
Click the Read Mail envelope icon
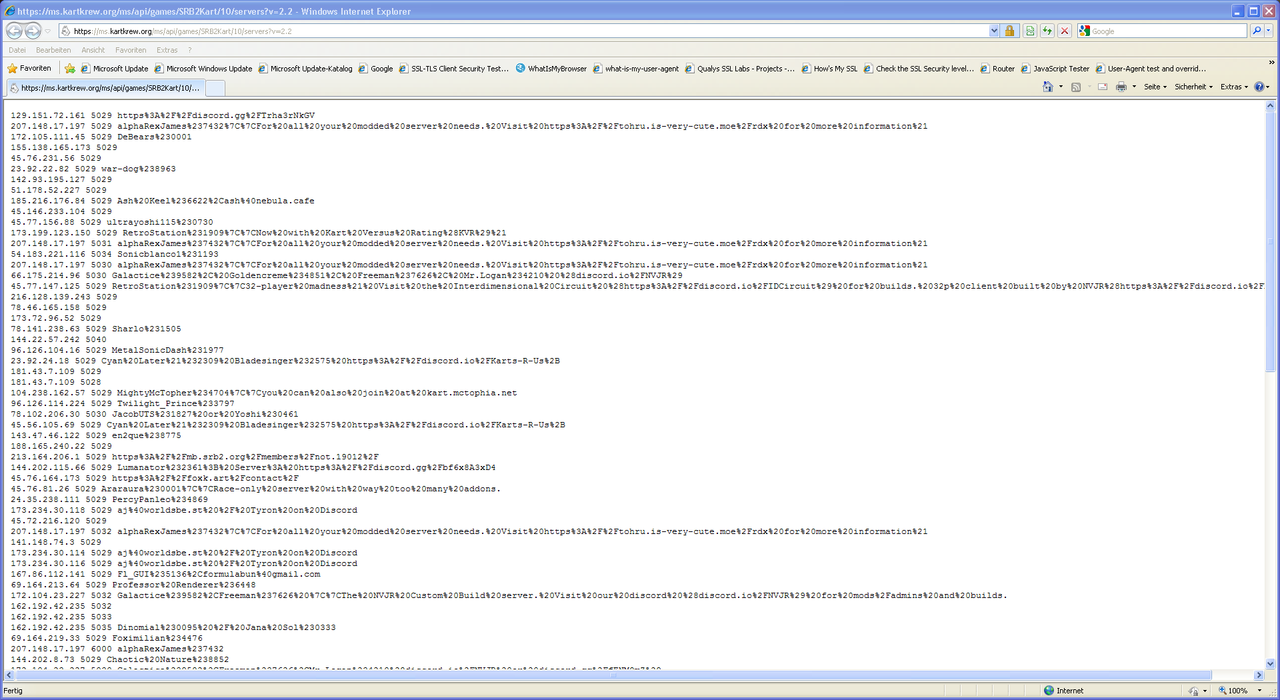1101,87
